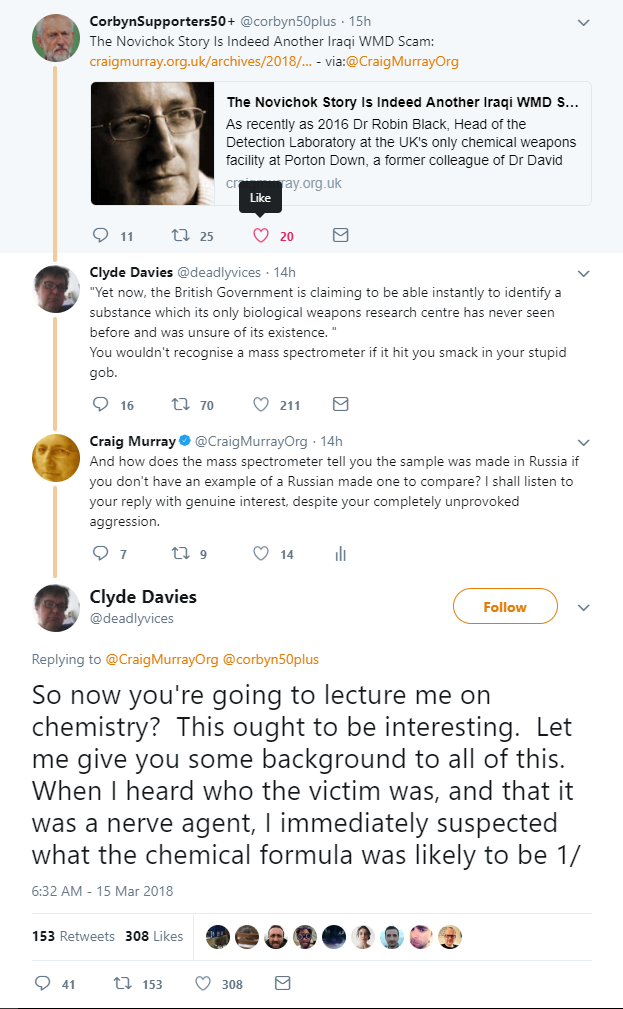Follow Clyde Davies

point(505,606)
